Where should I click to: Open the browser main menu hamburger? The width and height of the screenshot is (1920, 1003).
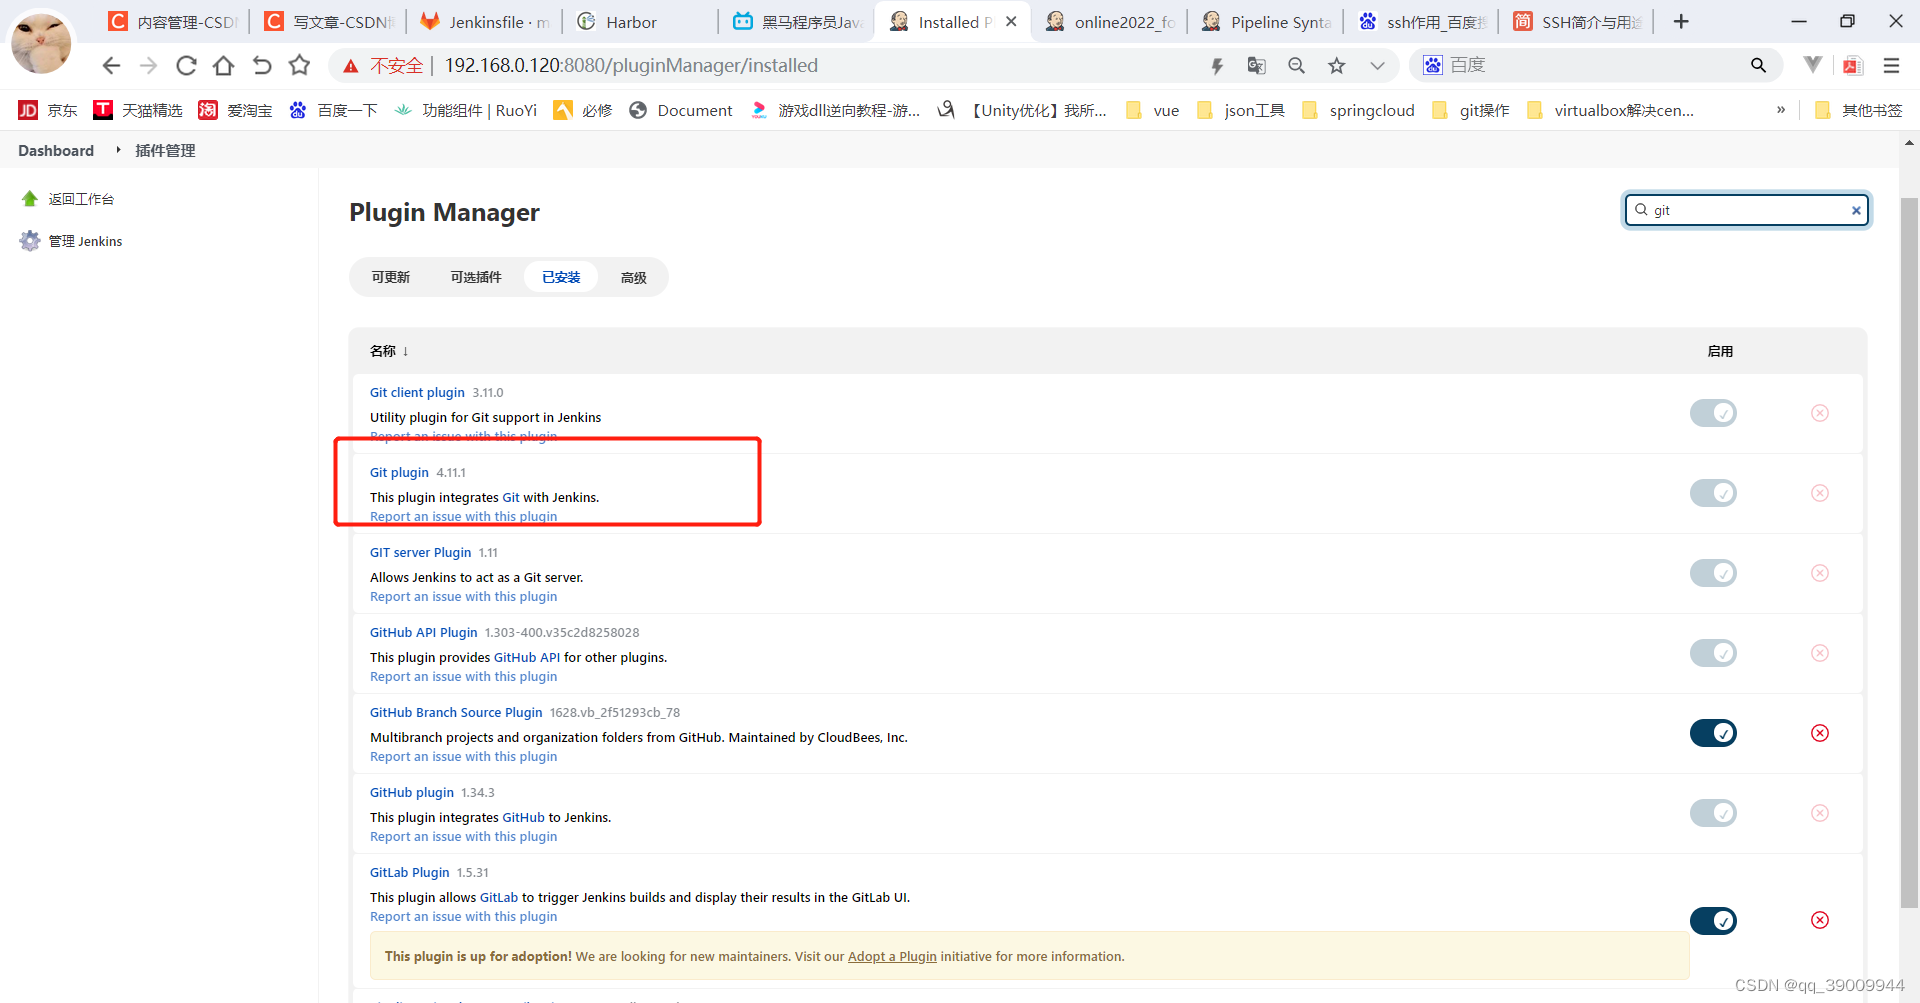[x=1891, y=66]
